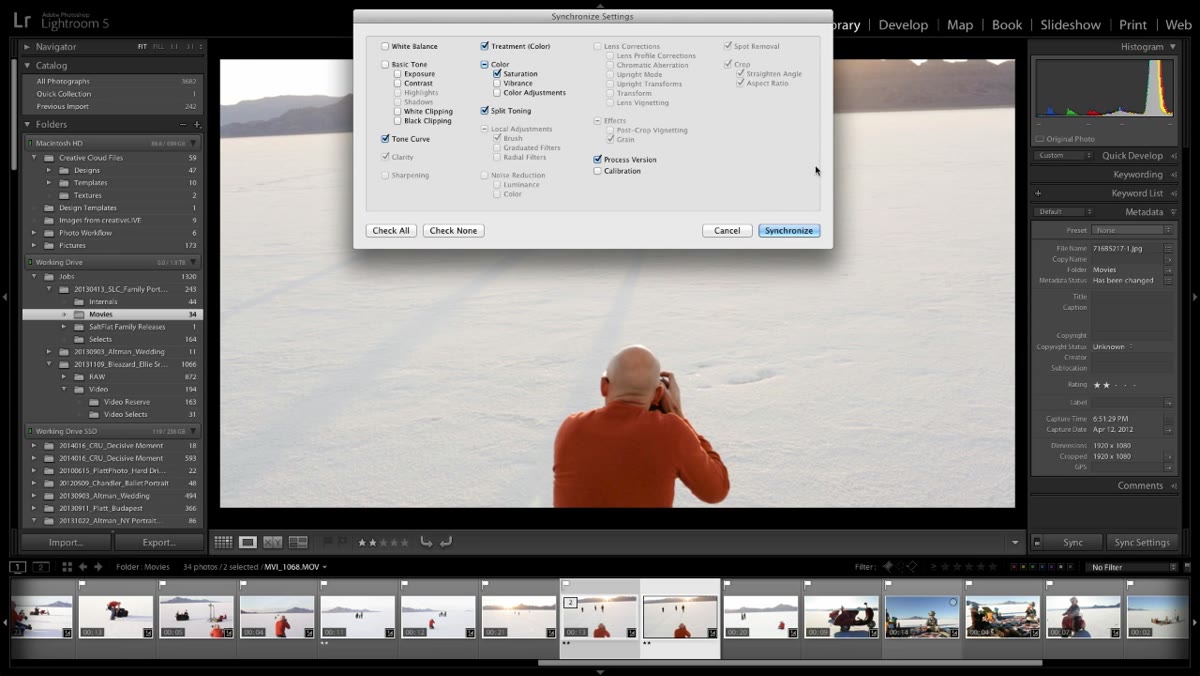This screenshot has width=1200, height=676.
Task: Go back using filmstrip left arrow
Action: tap(83, 567)
